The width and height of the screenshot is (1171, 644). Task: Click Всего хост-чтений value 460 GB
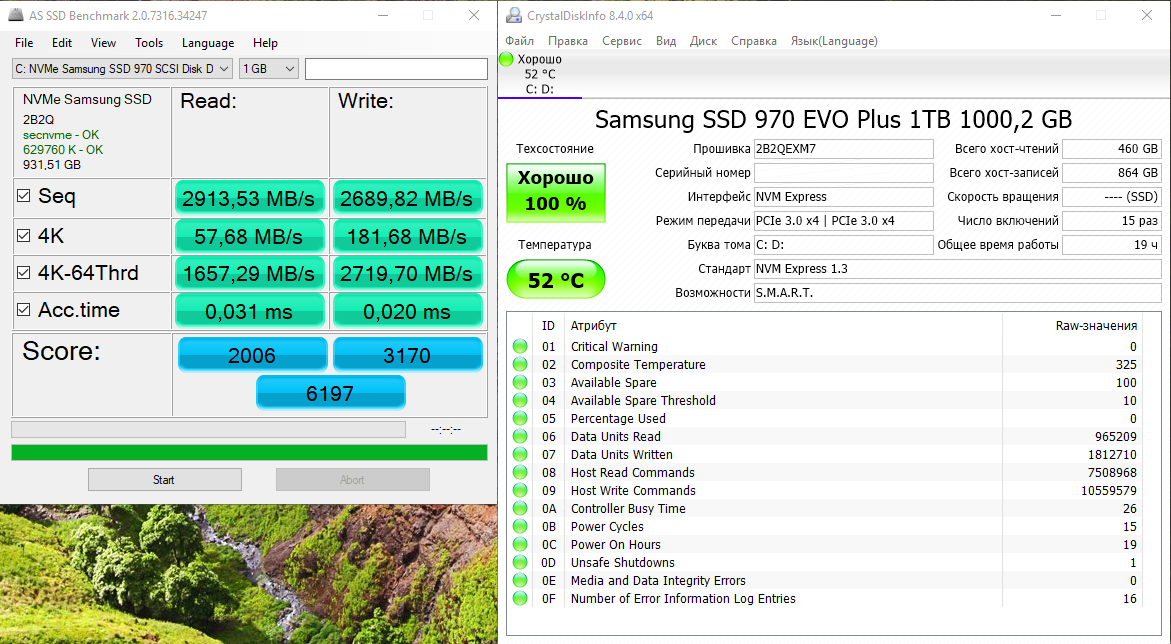click(1112, 149)
